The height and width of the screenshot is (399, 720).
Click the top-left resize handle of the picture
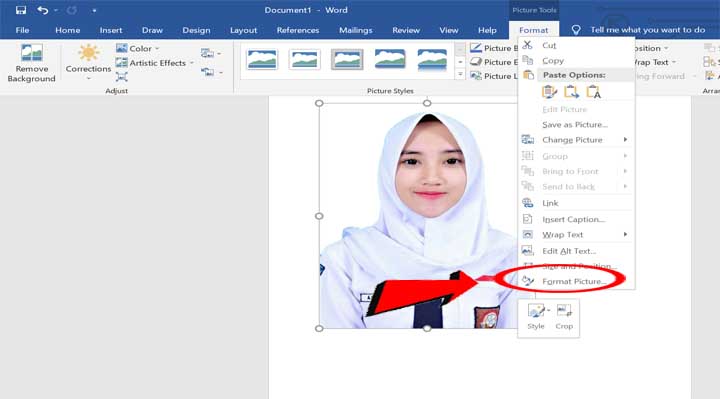tap(319, 103)
